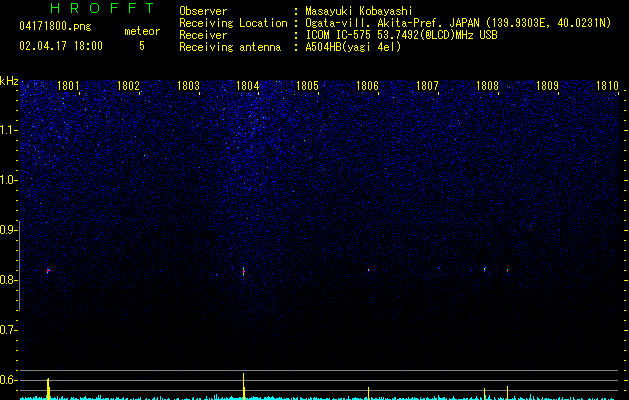The image size is (629, 400).
Task: Click the 1809 time marker
Action: (547, 86)
